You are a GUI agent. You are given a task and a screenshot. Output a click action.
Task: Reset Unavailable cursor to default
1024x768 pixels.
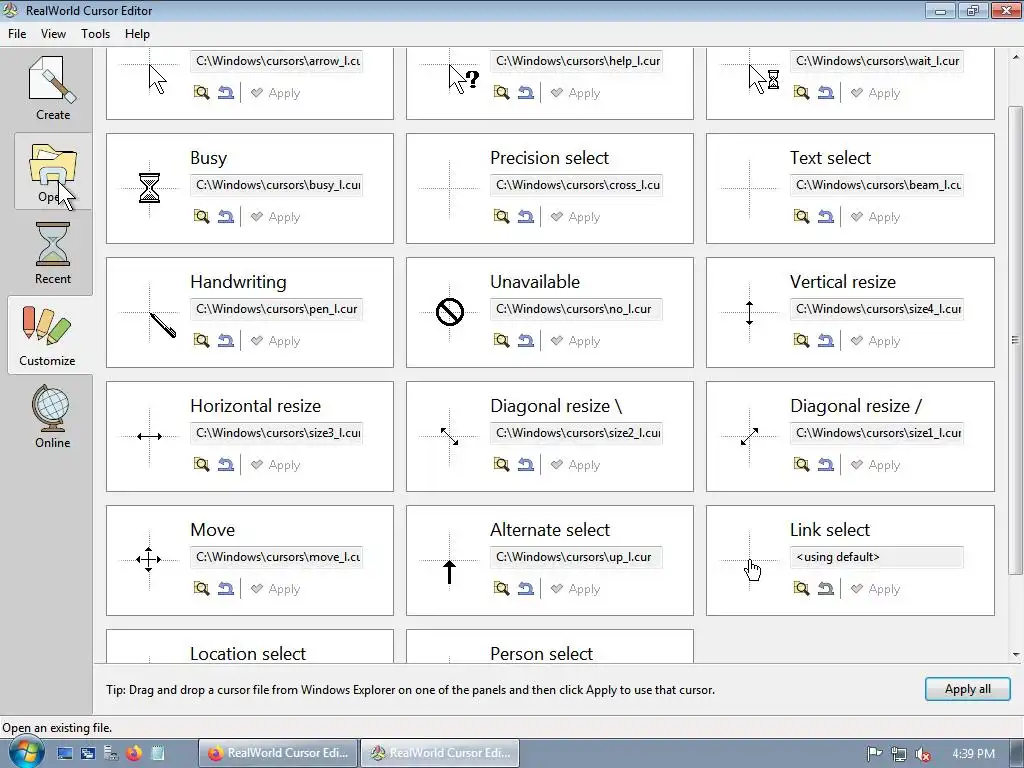pos(526,341)
